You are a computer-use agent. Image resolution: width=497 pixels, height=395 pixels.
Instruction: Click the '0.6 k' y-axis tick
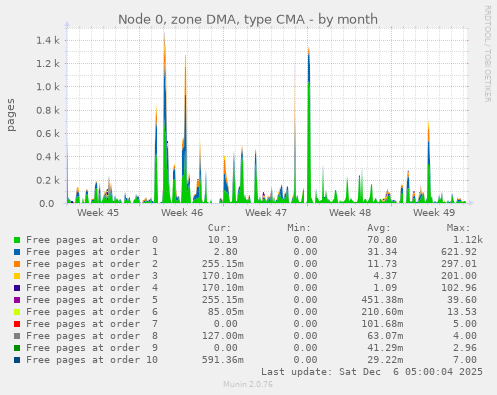[x=48, y=134]
